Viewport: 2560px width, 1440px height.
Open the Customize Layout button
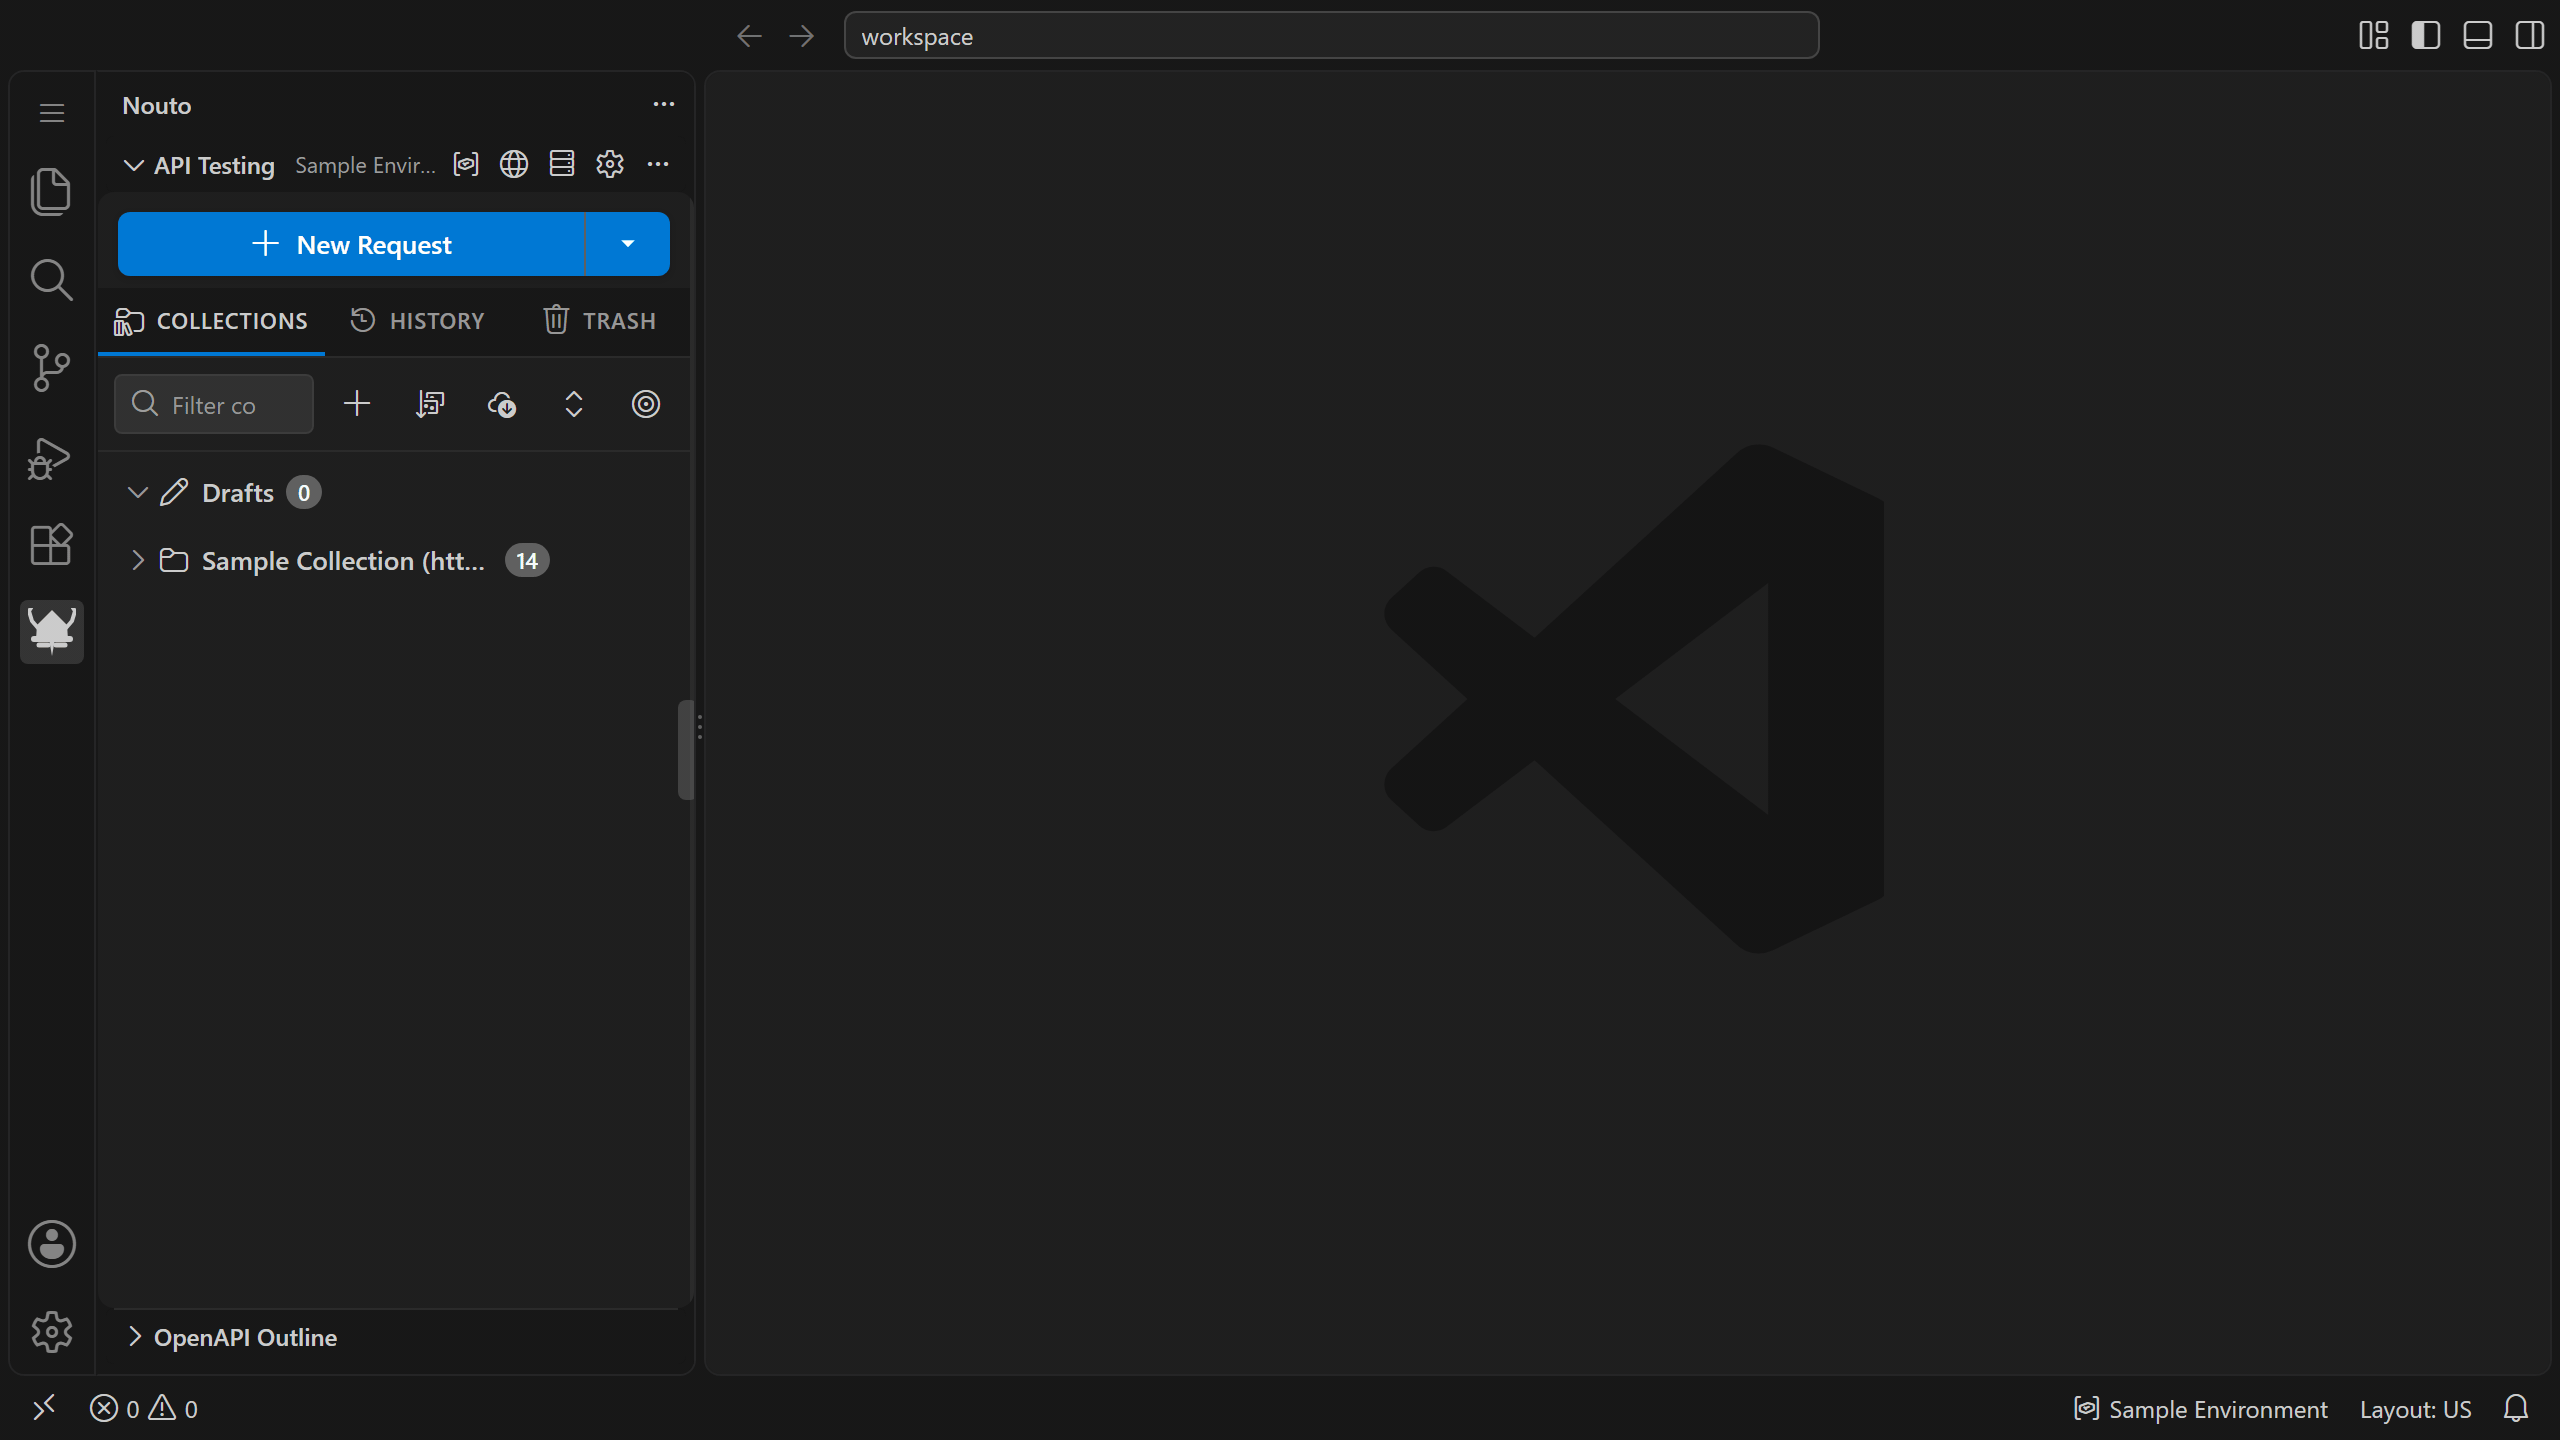click(x=2374, y=36)
